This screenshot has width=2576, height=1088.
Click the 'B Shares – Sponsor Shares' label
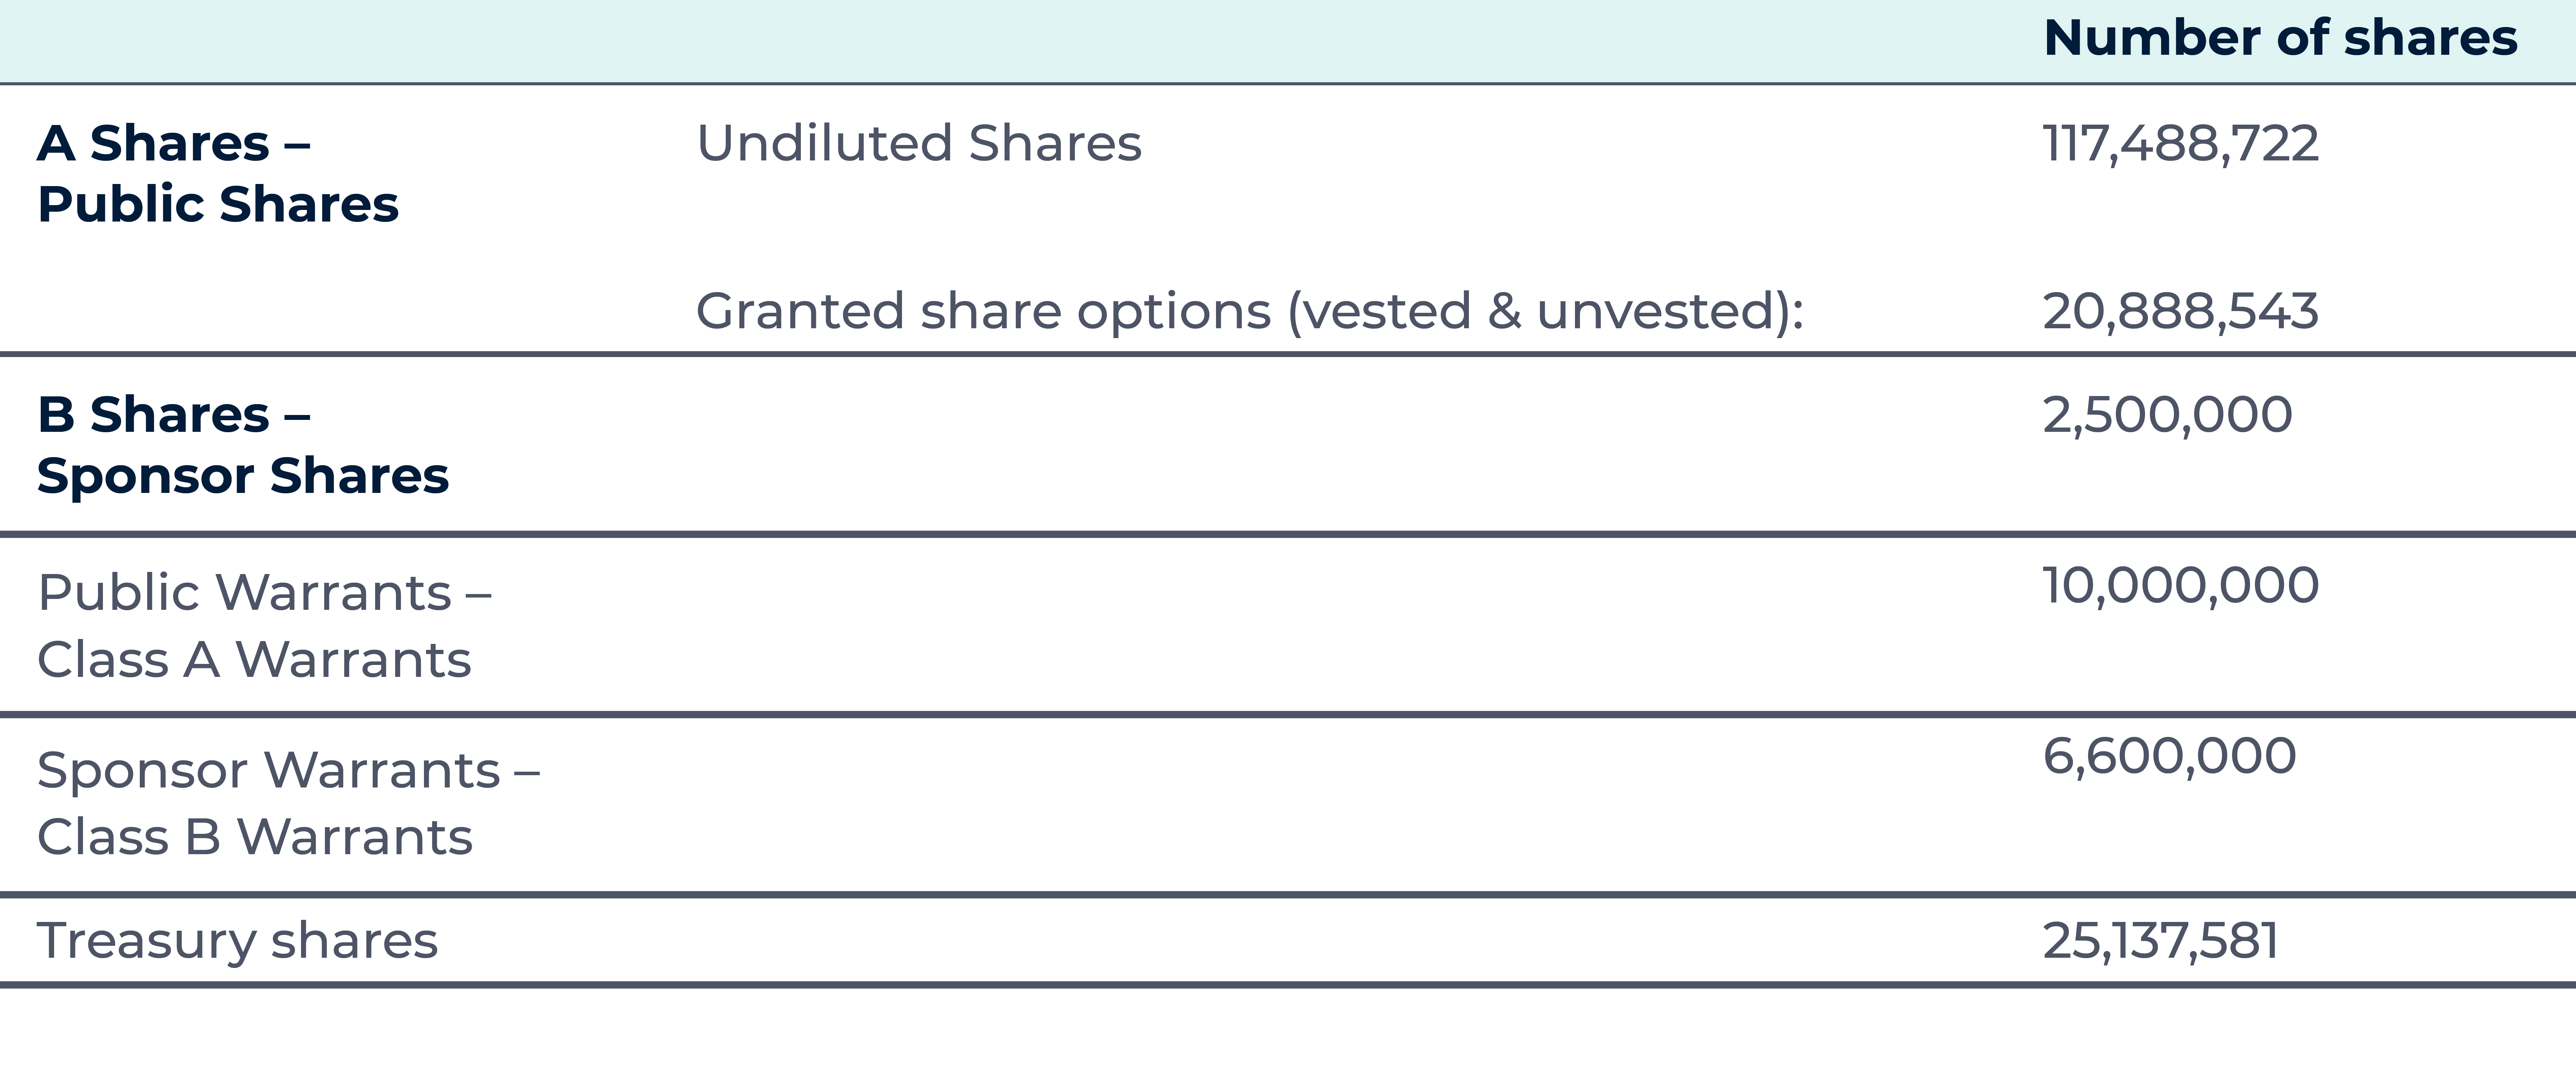pos(243,445)
